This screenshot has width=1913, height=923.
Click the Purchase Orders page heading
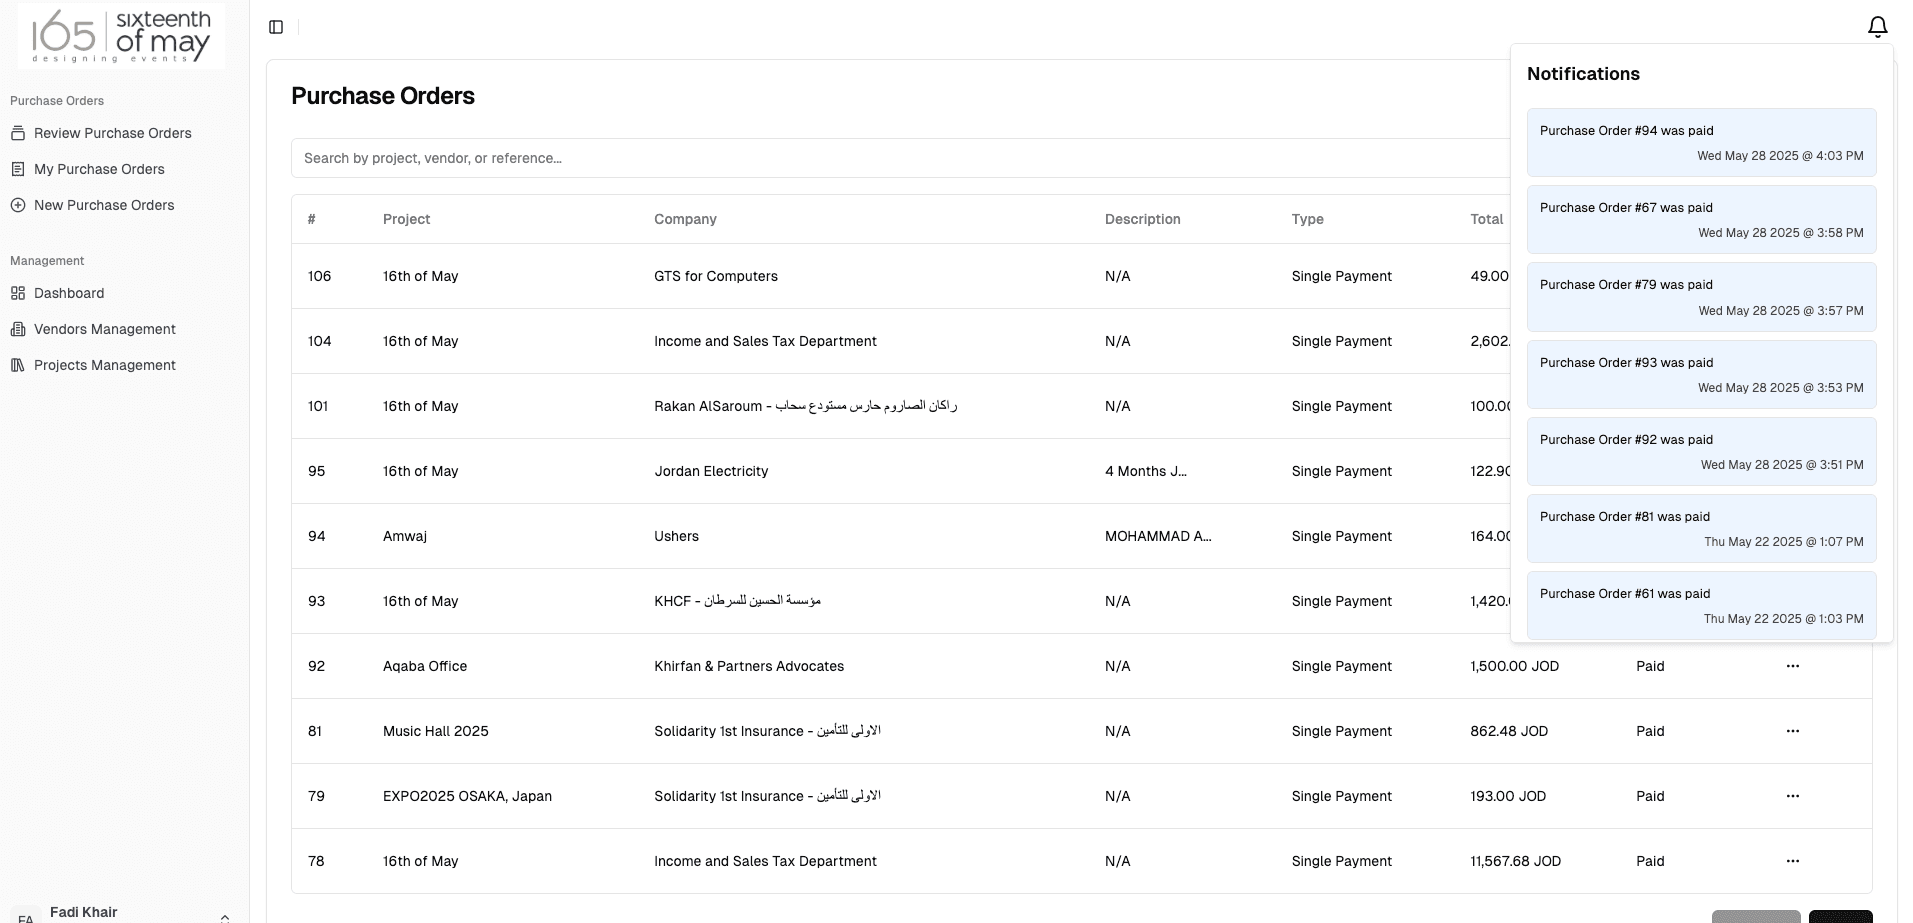point(383,96)
